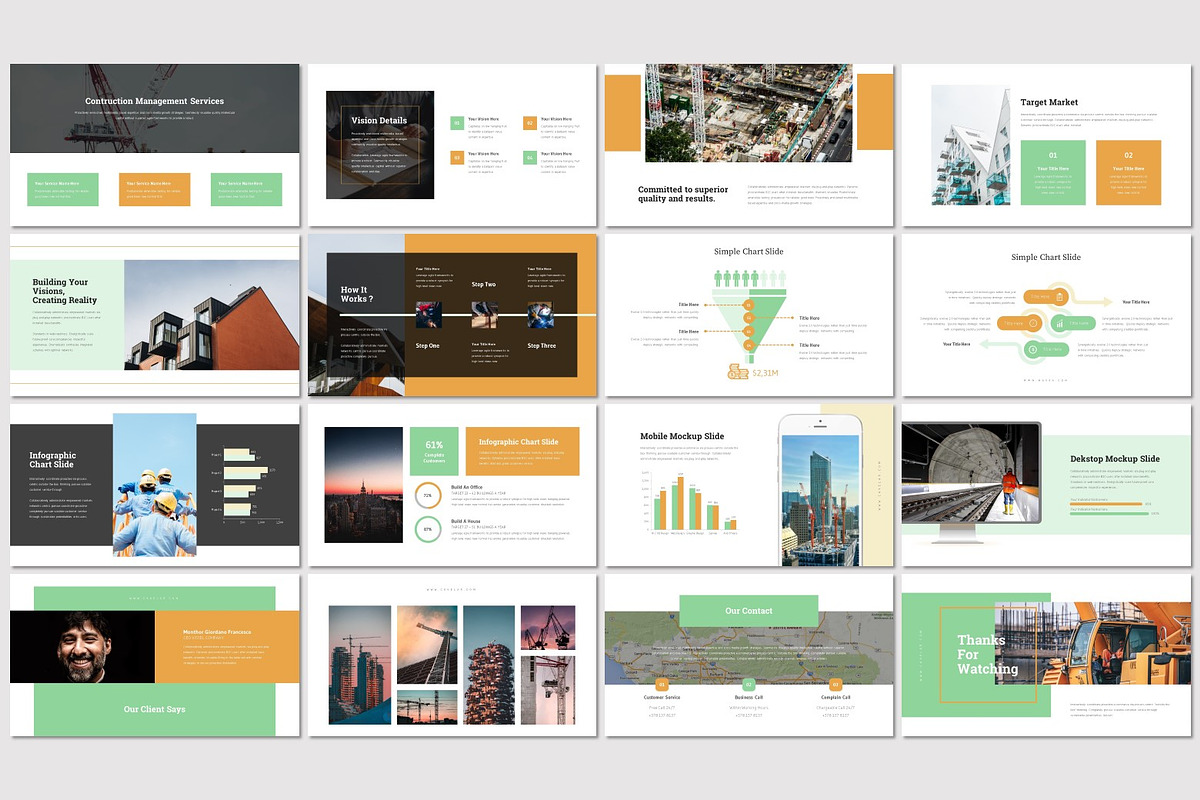Click the orange icon above Complain Call

[x=835, y=685]
